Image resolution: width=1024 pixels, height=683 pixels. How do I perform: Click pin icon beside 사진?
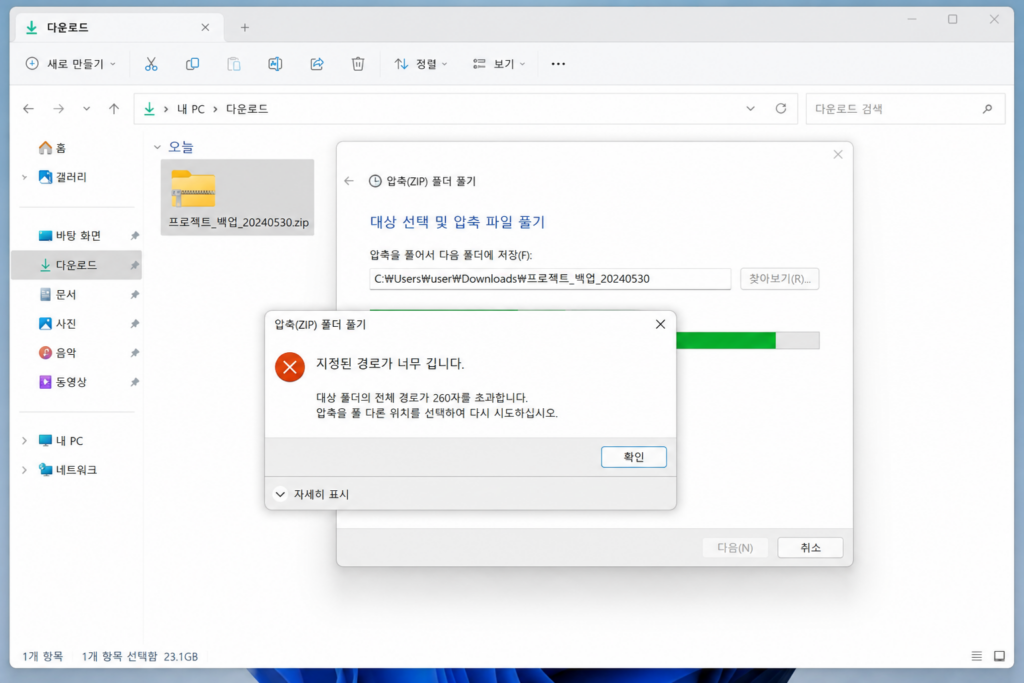[135, 324]
